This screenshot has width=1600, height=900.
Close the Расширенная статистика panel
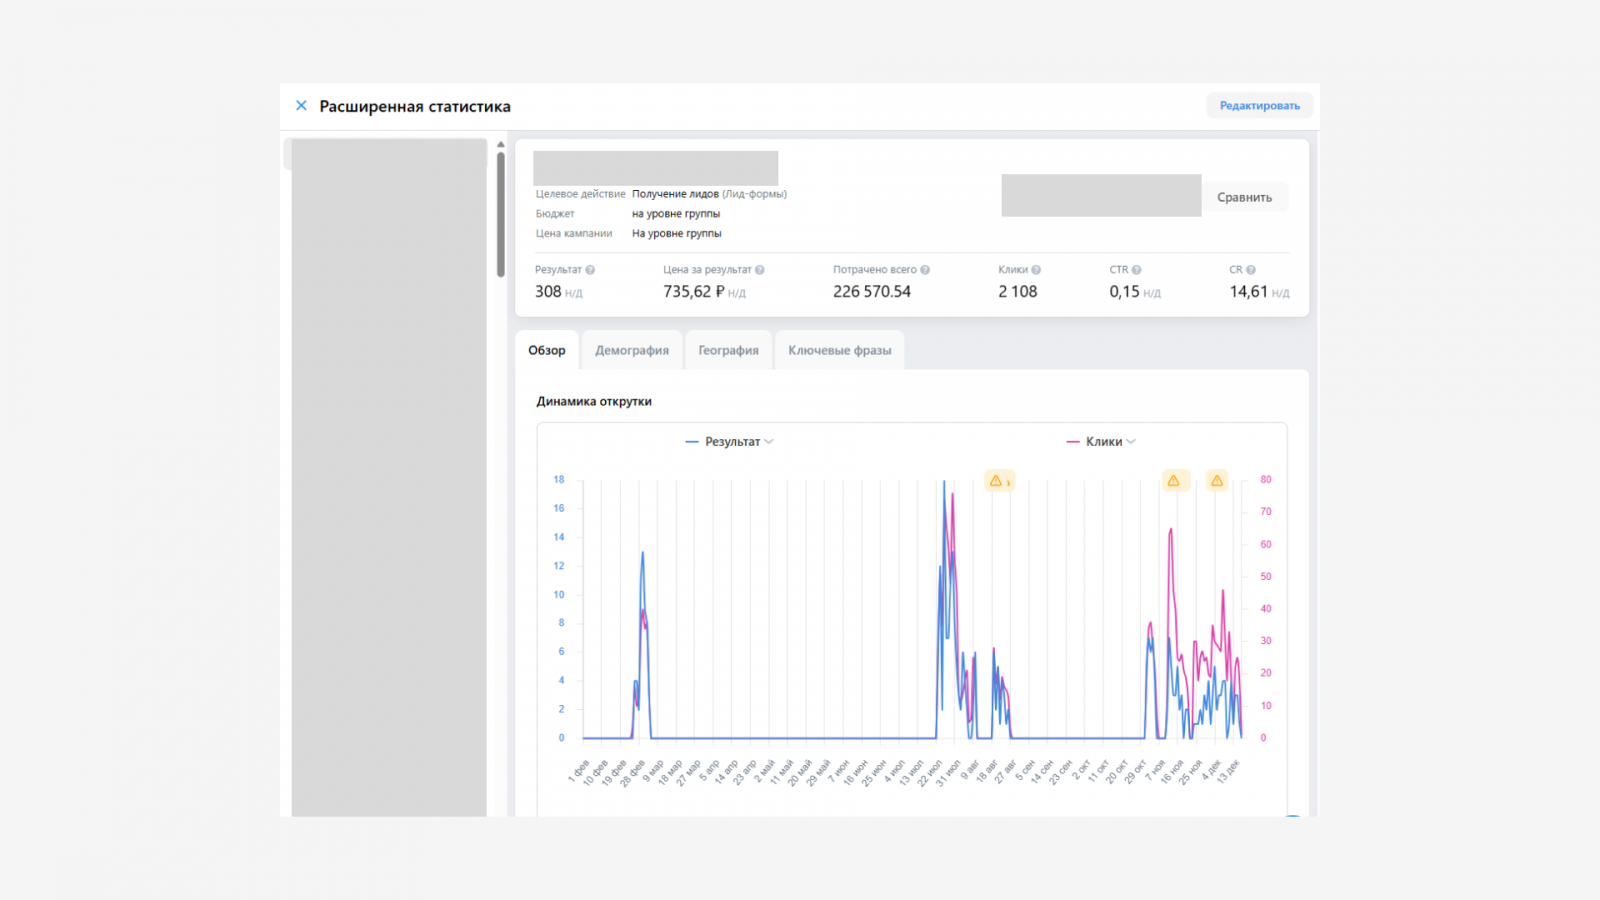tap(301, 106)
